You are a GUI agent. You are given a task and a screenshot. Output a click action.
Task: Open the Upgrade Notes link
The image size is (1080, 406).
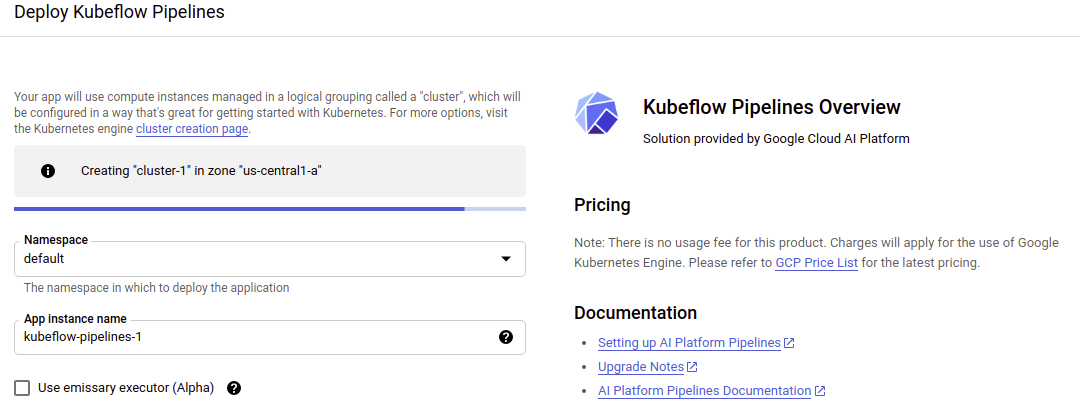641,367
